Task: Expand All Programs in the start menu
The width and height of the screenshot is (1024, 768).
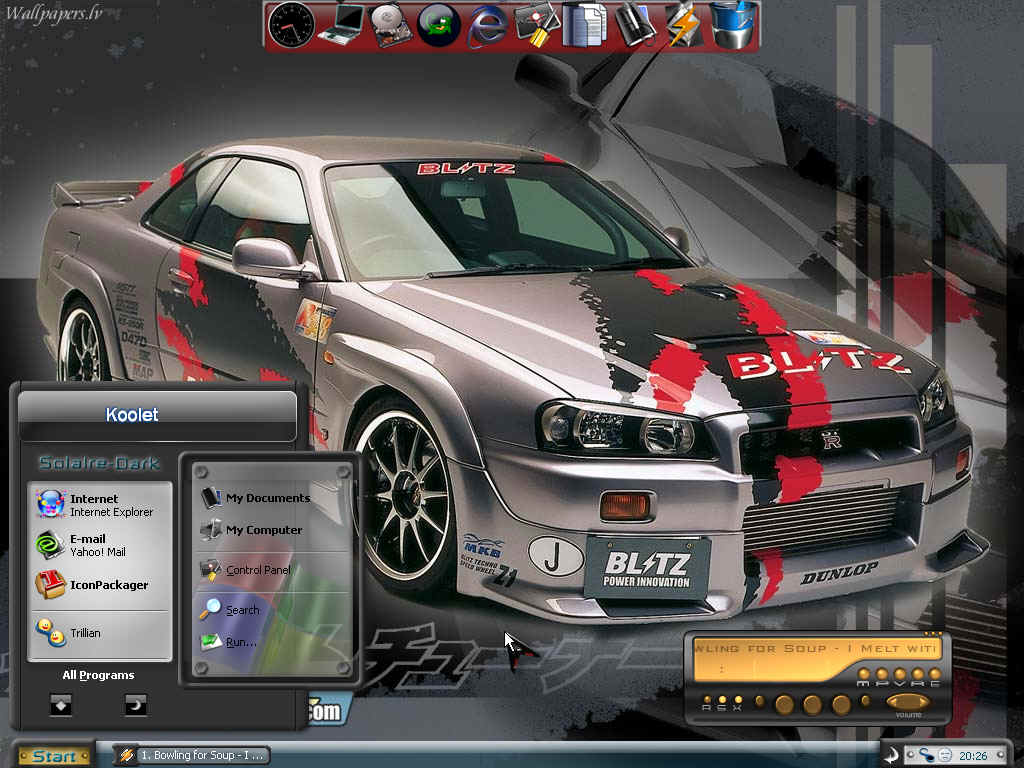Action: click(x=98, y=675)
